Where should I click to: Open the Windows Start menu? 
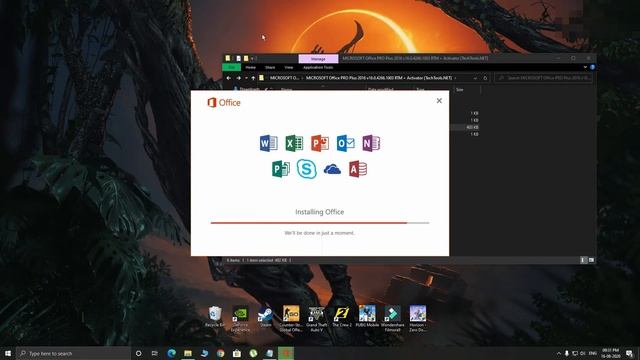pyautogui.click(x=8, y=353)
